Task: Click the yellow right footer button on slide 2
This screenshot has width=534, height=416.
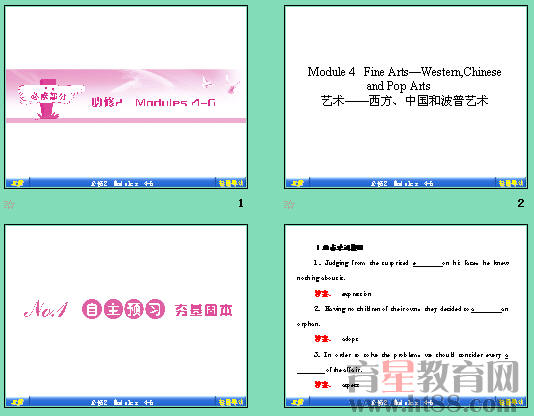Action: click(511, 183)
